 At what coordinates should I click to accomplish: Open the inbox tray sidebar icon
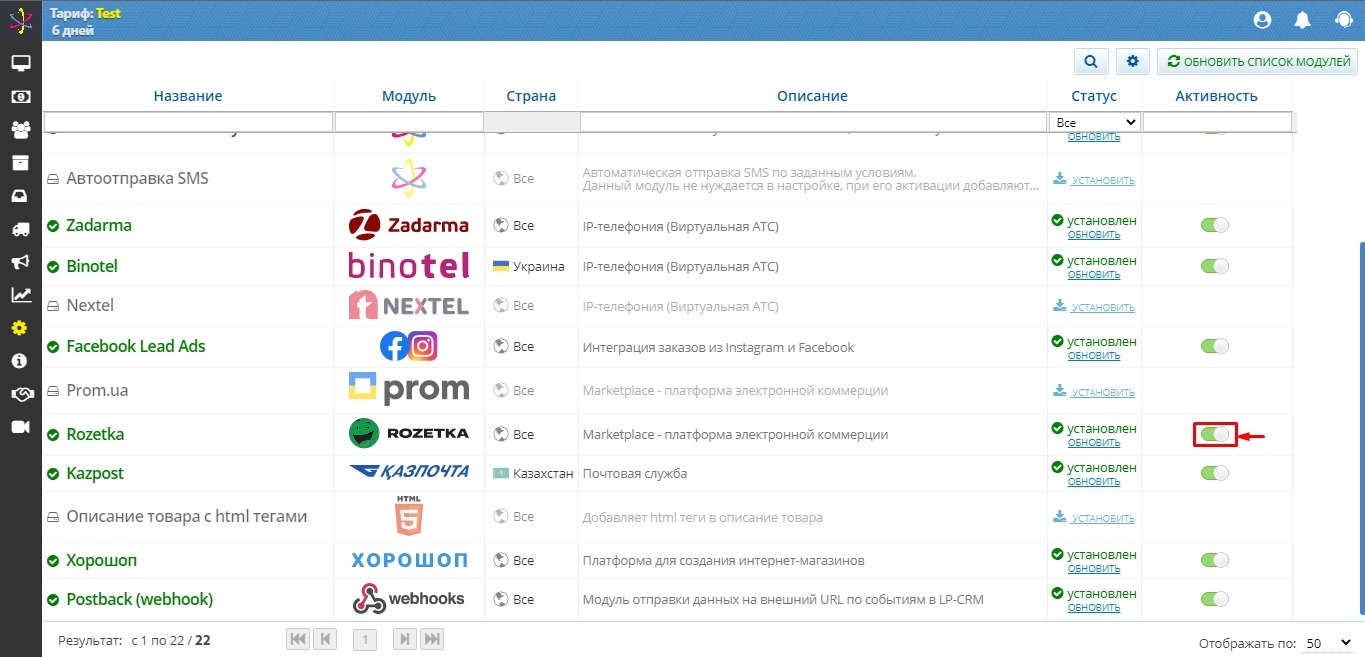(20, 196)
